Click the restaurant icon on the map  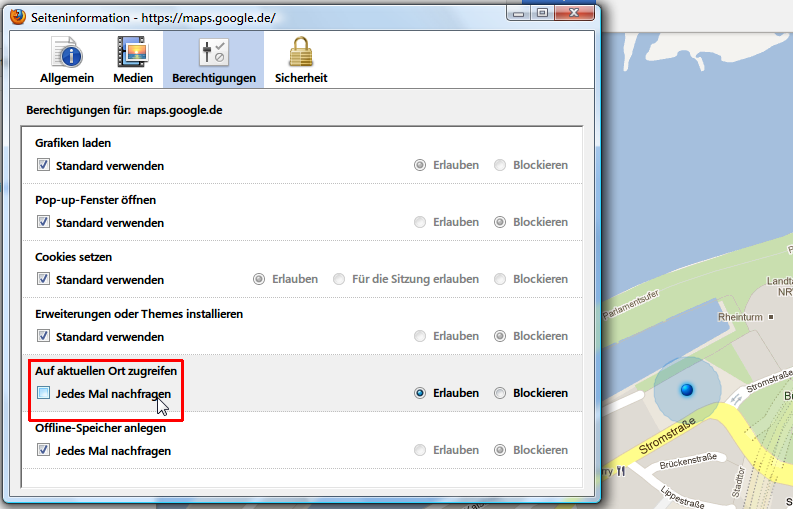click(621, 471)
